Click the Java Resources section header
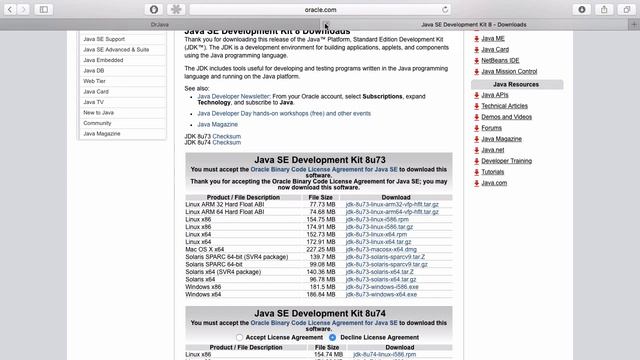This screenshot has height=360, width=640. coord(517,84)
